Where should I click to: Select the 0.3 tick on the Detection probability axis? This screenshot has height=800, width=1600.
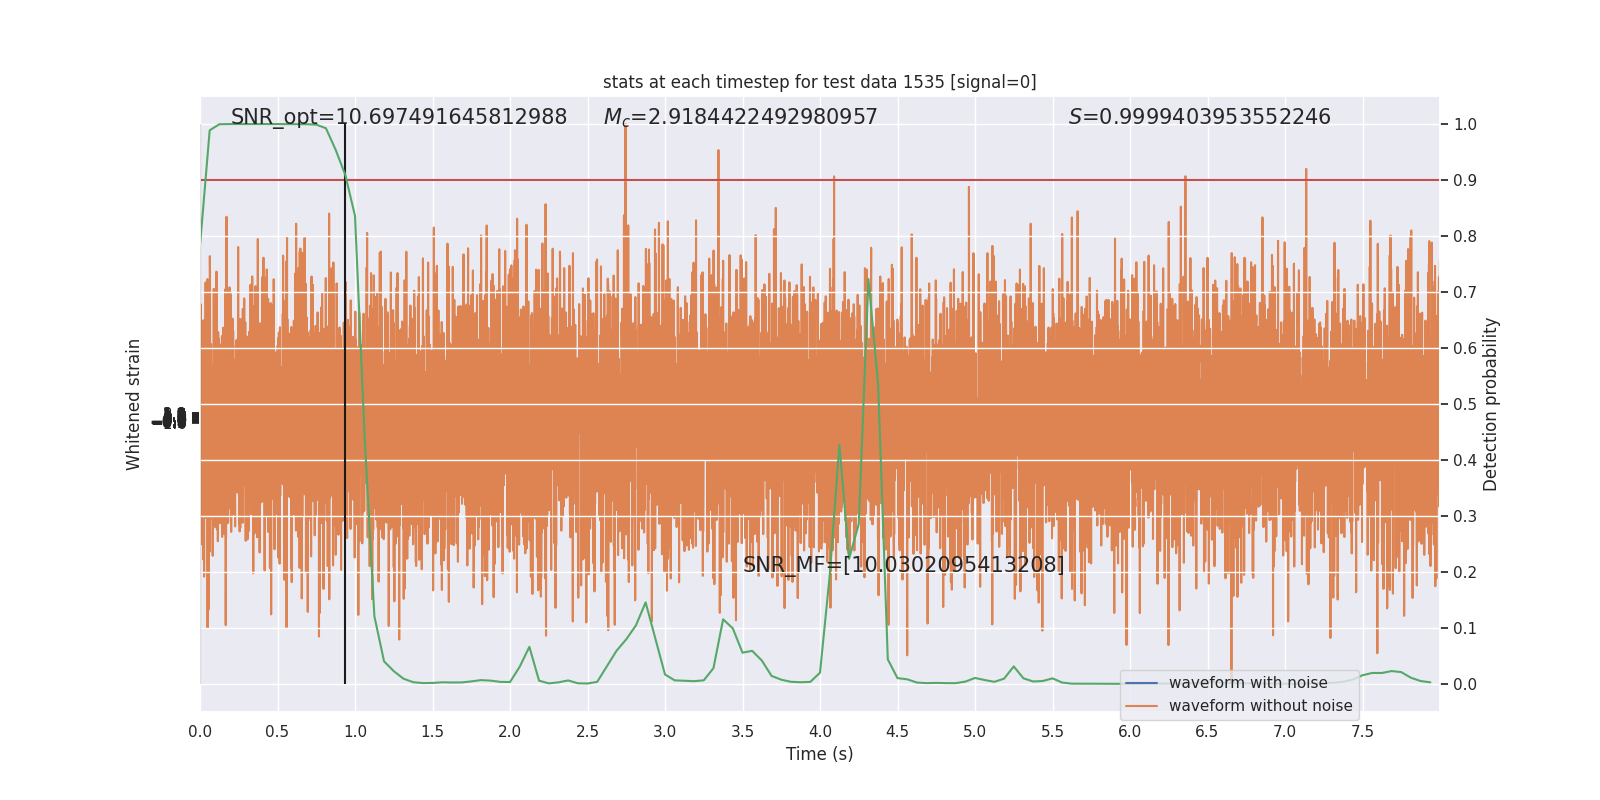coord(1465,516)
